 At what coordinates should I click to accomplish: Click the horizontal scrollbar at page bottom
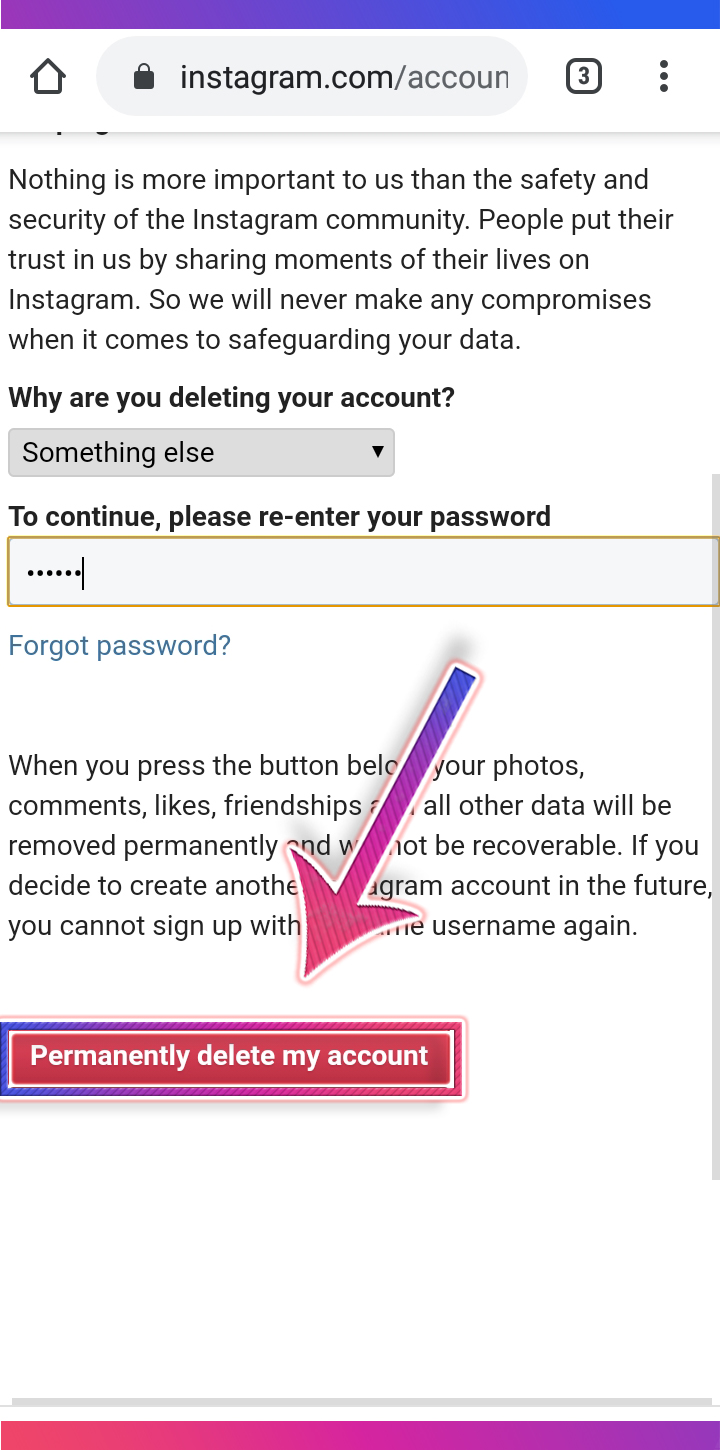360,1402
